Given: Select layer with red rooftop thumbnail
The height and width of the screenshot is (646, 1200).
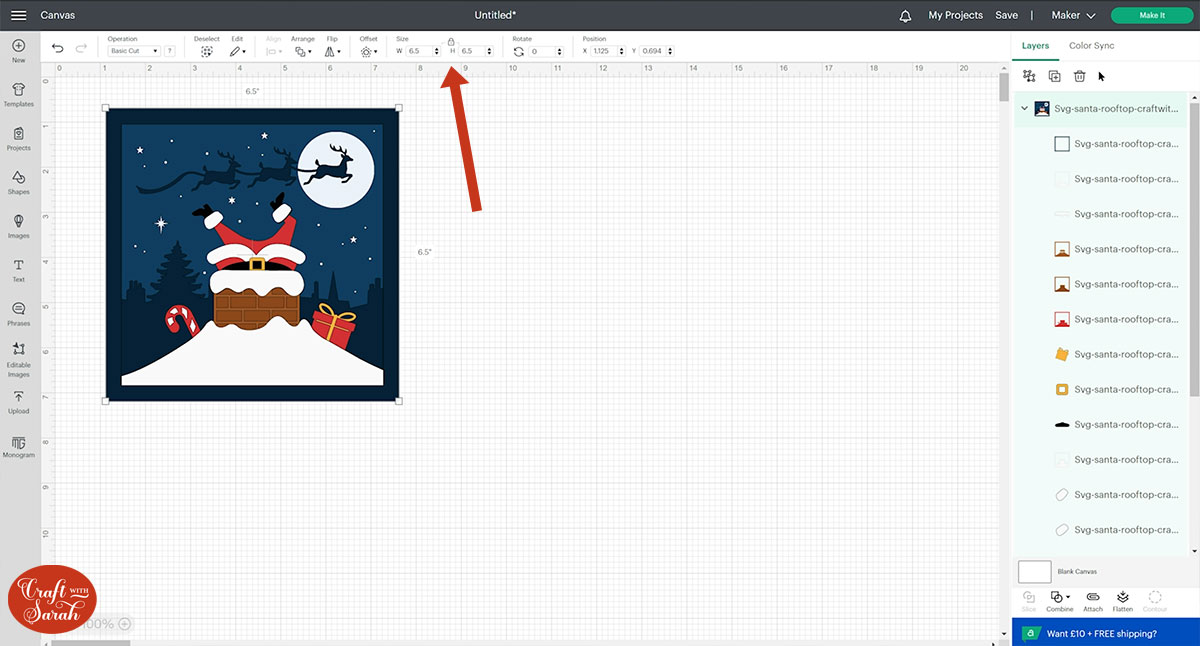Looking at the screenshot, I should 1062,319.
